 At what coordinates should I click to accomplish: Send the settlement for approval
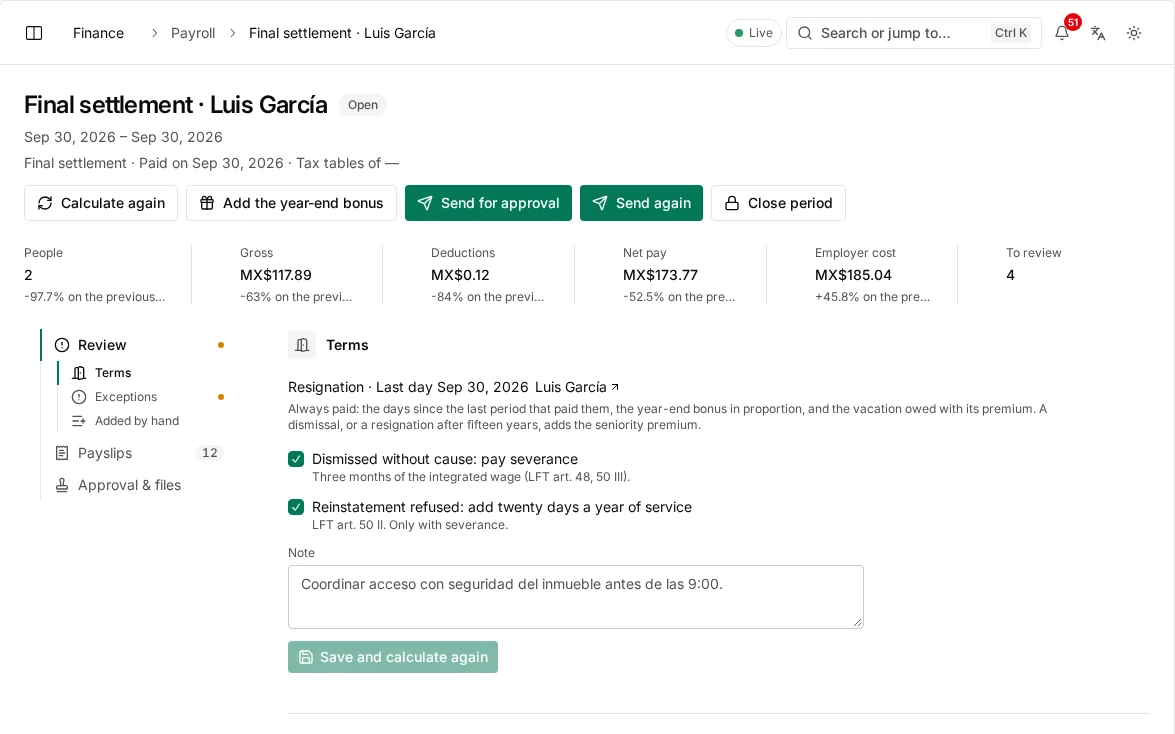coord(489,203)
